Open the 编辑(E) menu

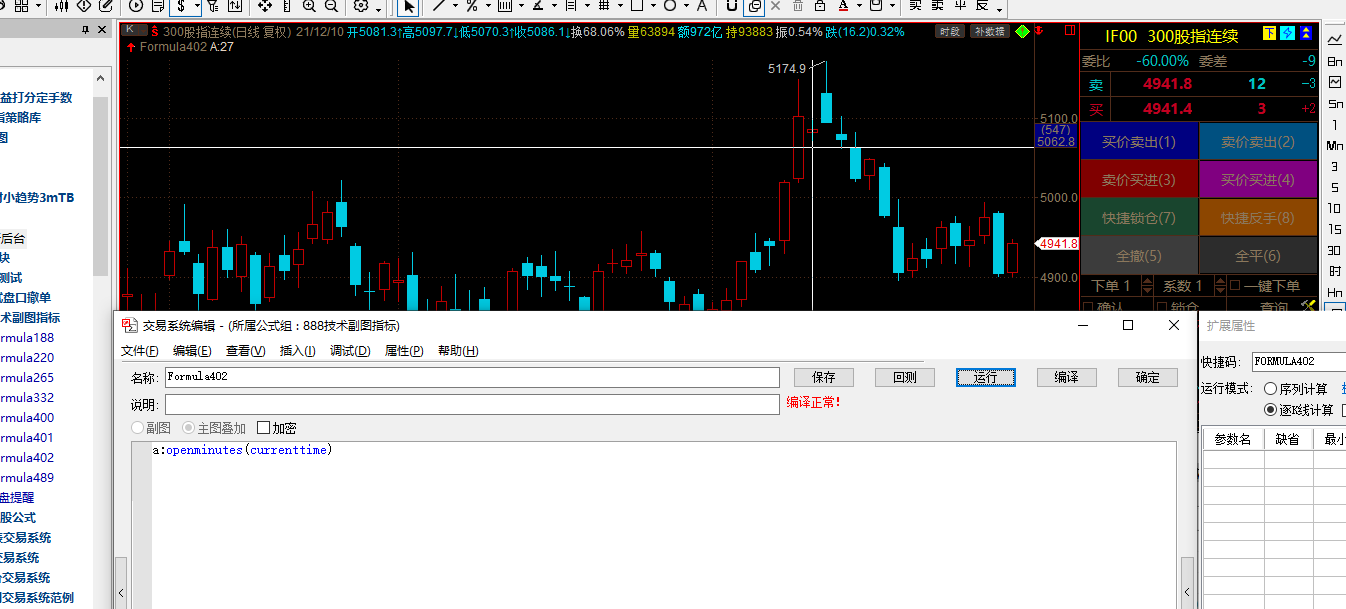pyautogui.click(x=192, y=351)
